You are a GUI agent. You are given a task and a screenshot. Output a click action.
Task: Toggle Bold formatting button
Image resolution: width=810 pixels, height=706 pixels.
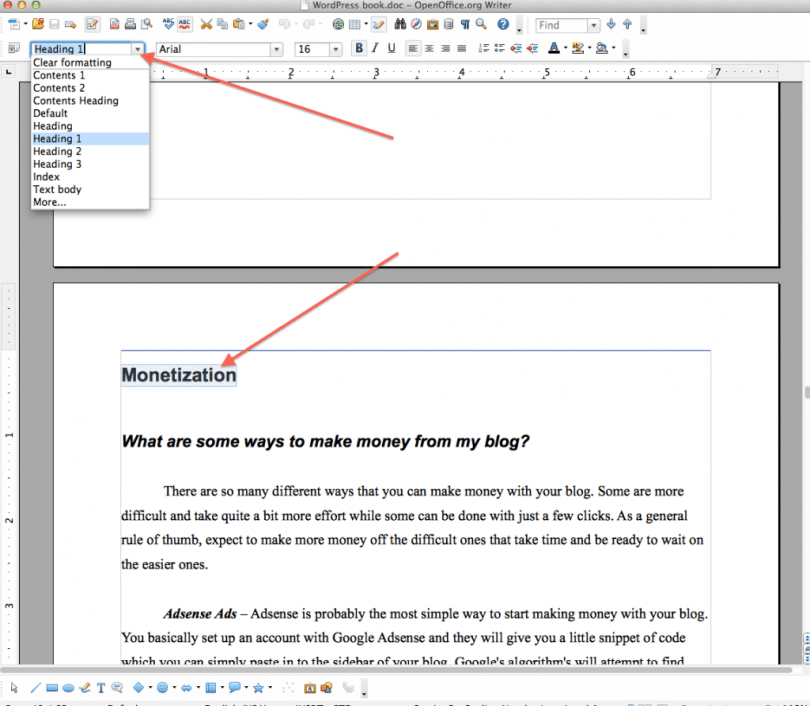[359, 49]
